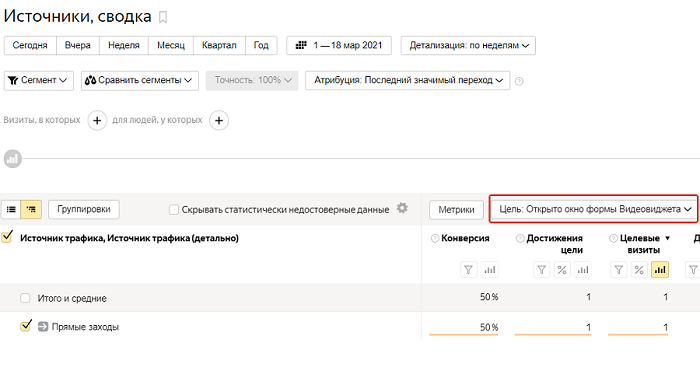Enable hiding statistically unreliable data
The height and width of the screenshot is (371, 700).
coord(174,209)
